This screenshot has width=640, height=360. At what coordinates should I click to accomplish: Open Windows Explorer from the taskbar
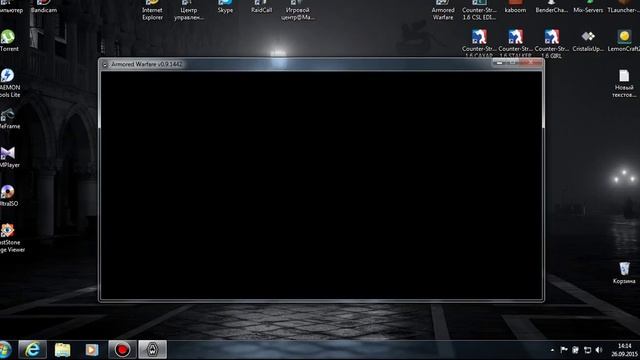tap(62, 350)
